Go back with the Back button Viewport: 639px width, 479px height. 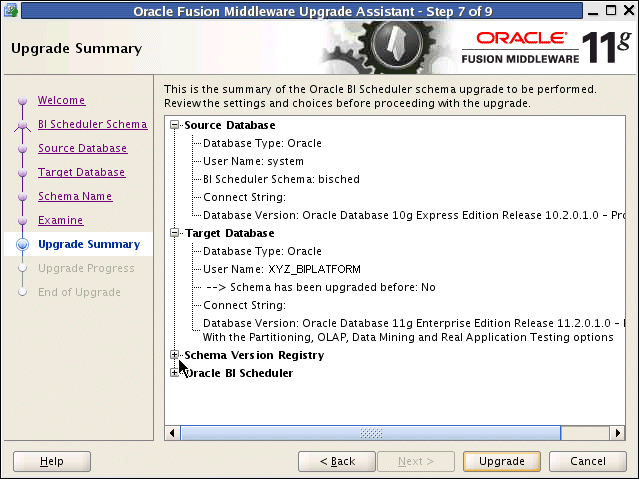point(337,461)
